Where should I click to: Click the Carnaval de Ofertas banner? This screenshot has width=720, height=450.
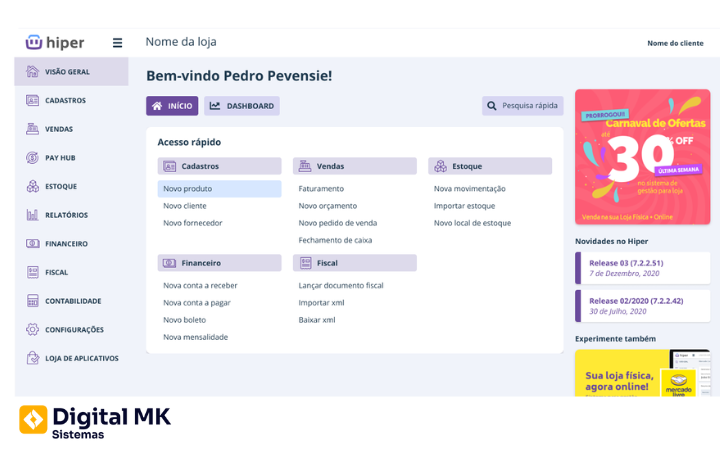[x=642, y=157]
